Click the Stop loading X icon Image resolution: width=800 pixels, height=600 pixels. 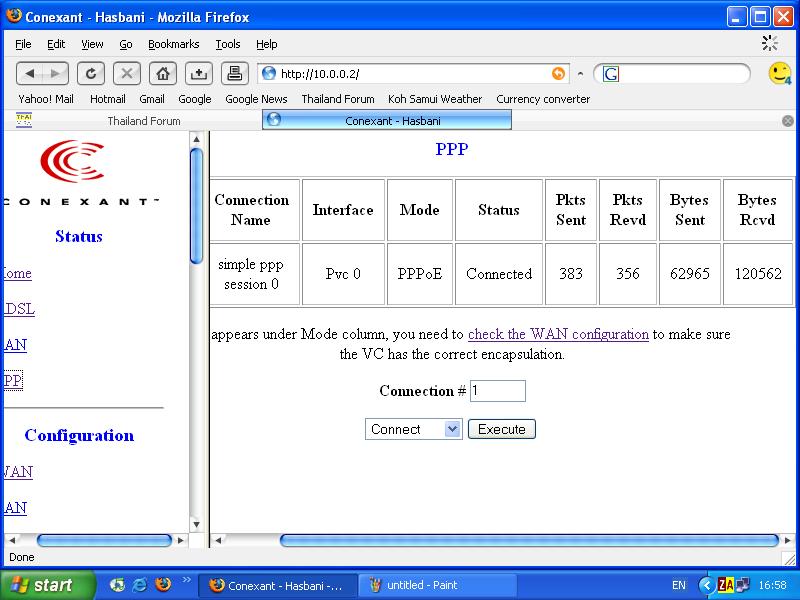(x=127, y=73)
